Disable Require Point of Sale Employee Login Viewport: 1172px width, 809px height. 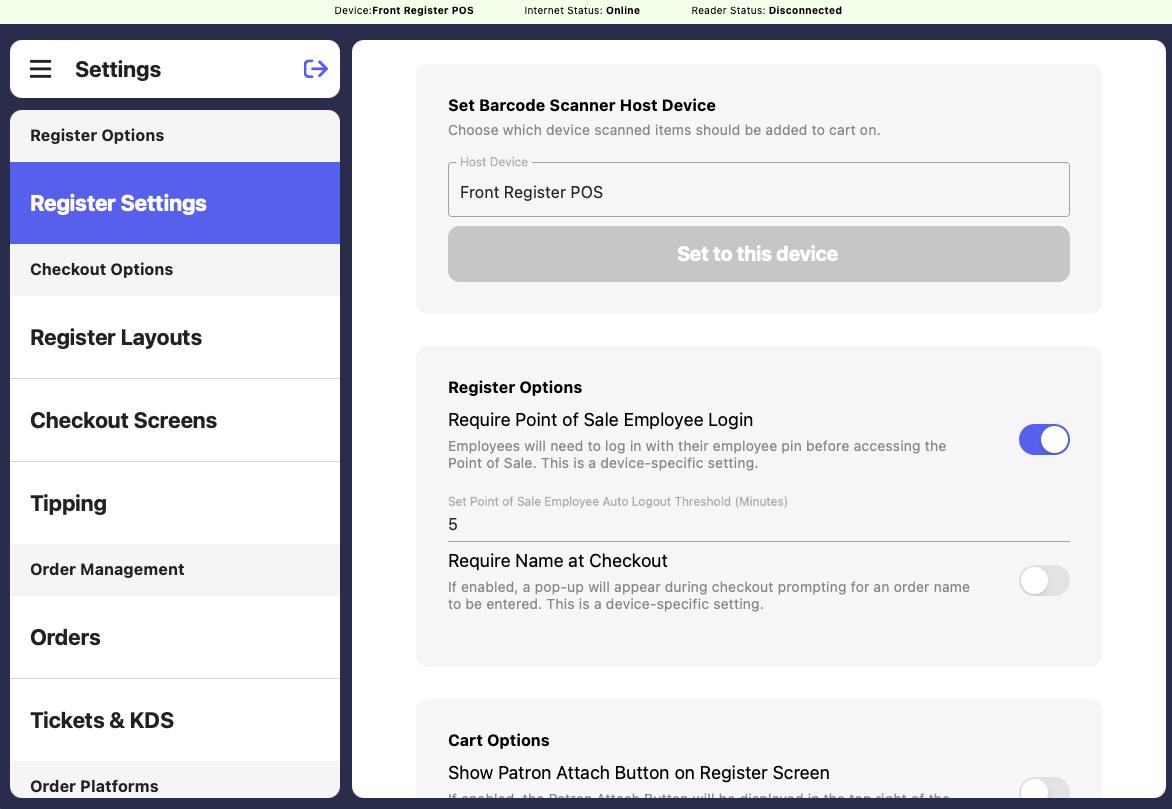(1043, 440)
